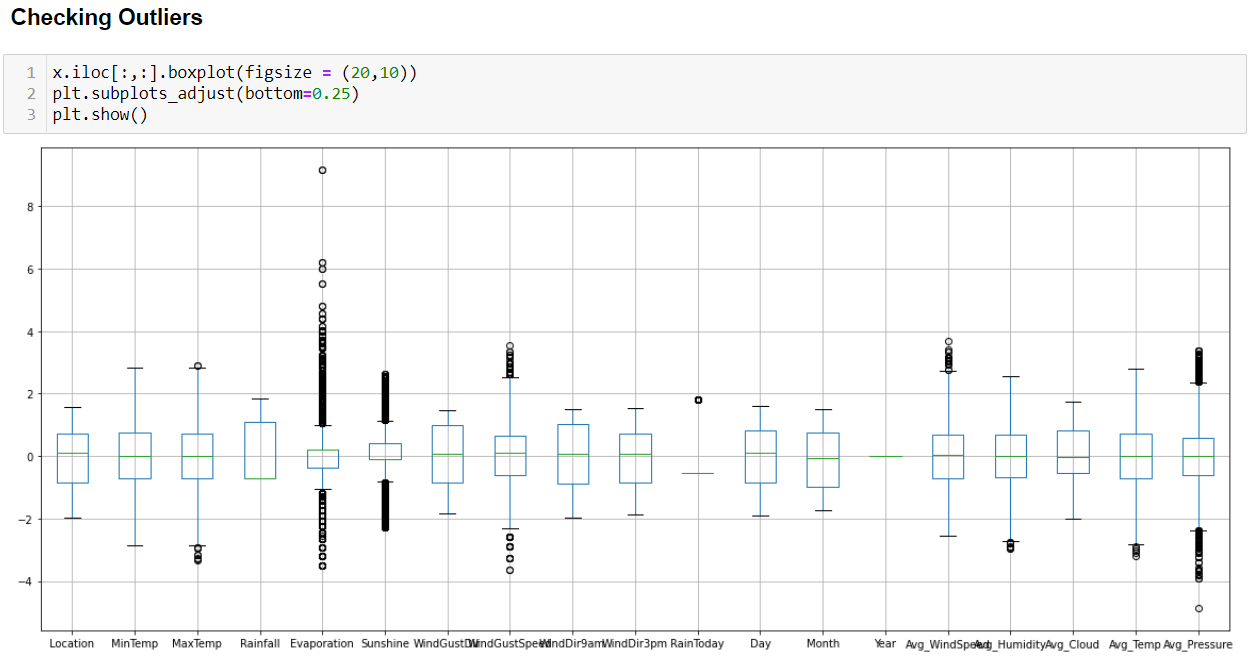Click the RainToday outlier point near value 2
This screenshot has height=661, width=1252.
698,400
